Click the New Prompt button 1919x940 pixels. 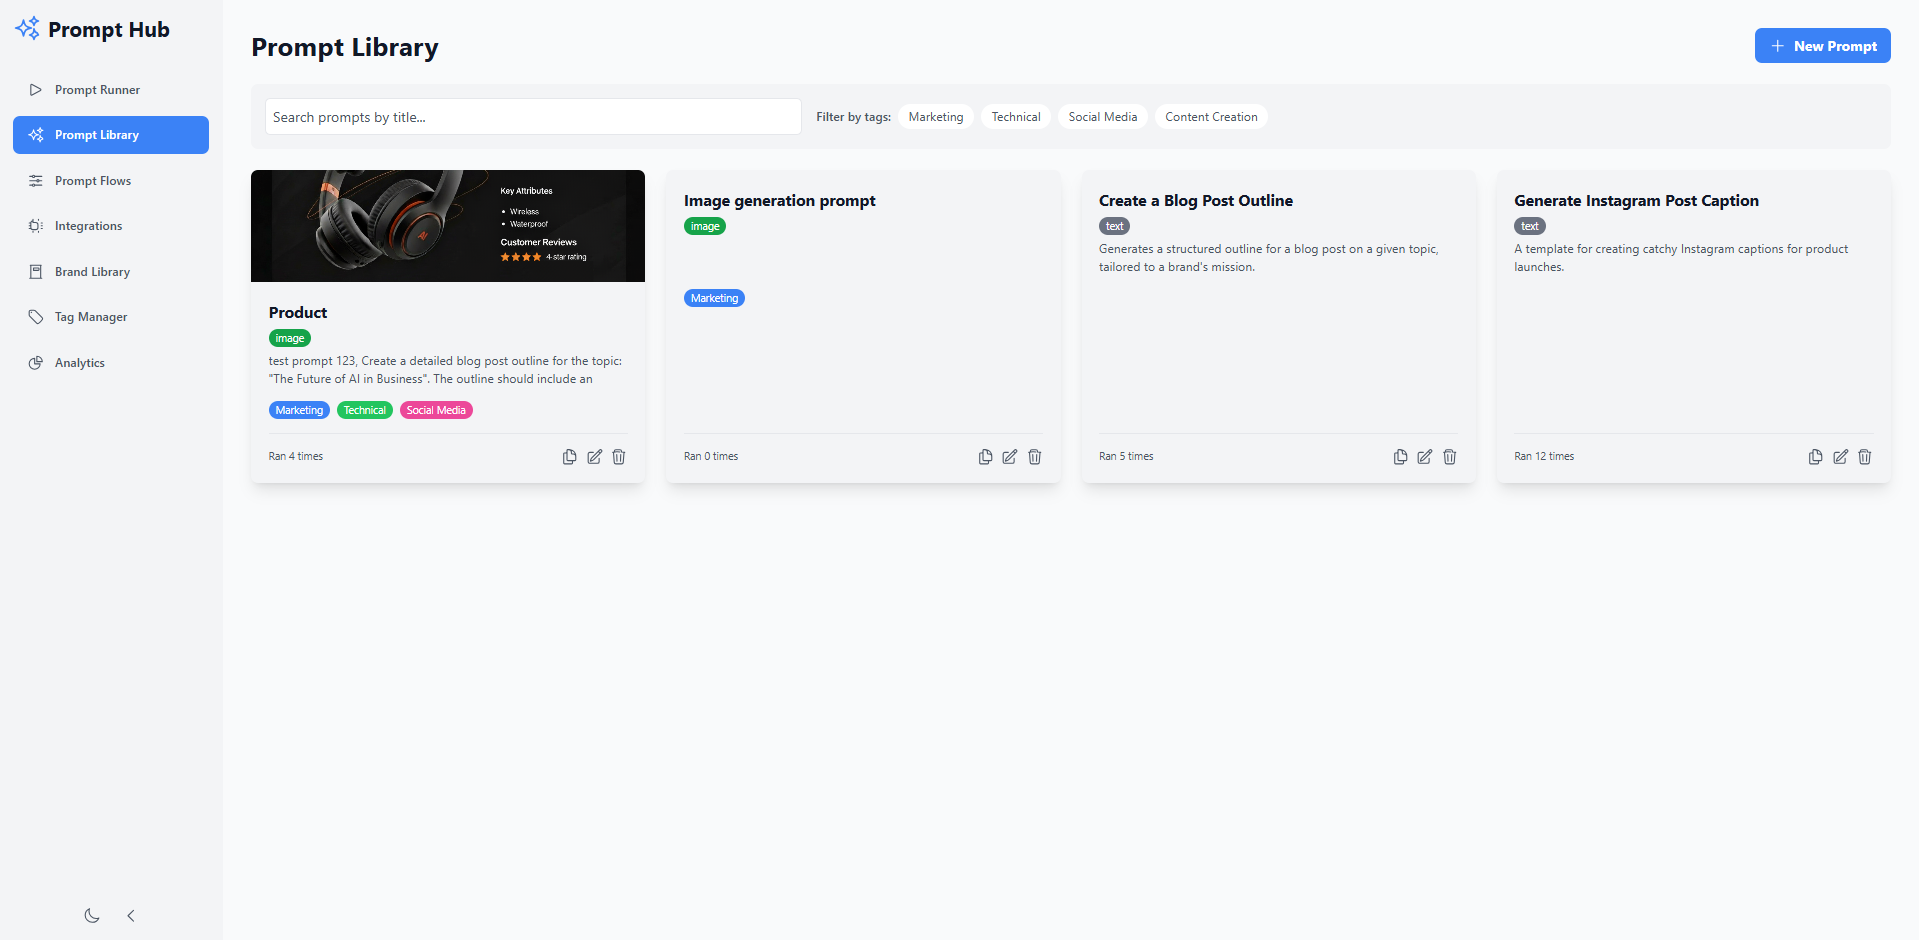(1822, 46)
